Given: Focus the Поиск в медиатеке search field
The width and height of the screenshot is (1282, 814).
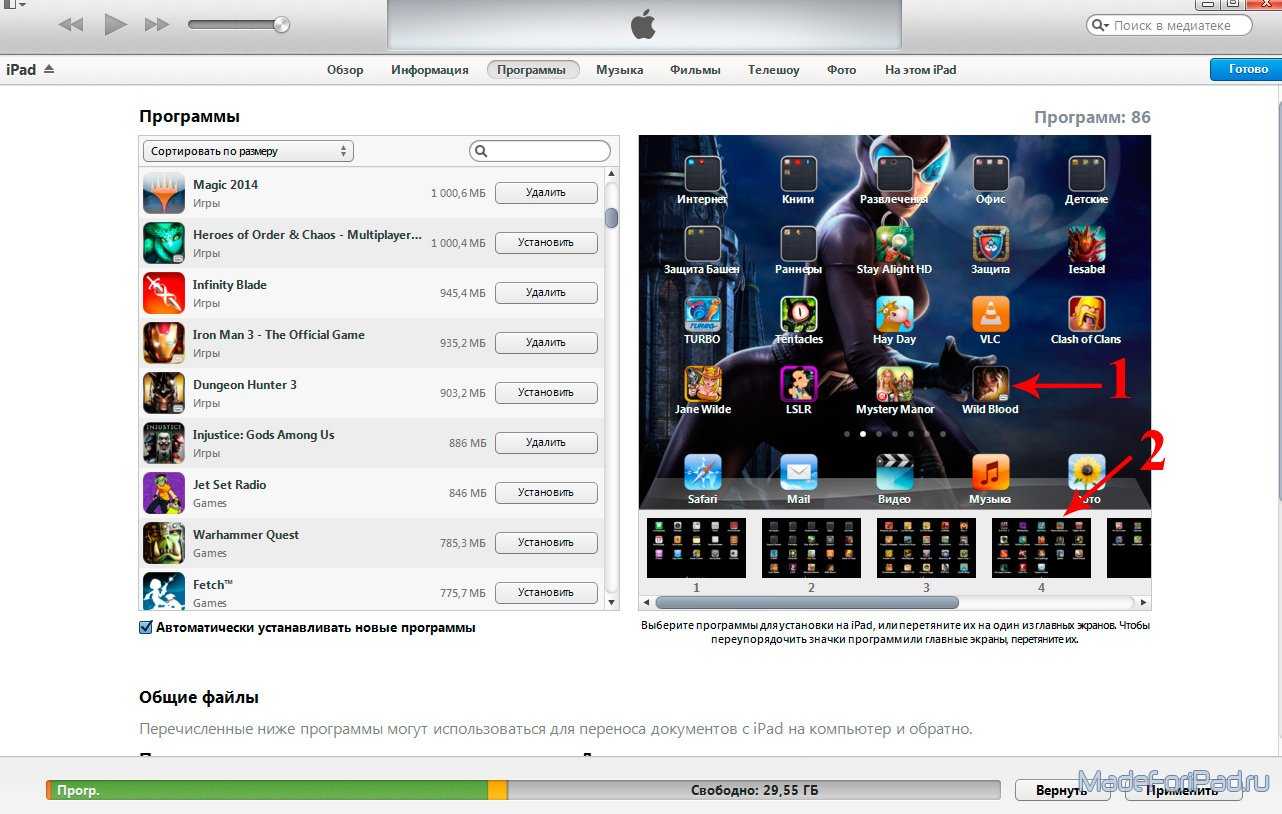Looking at the screenshot, I should pos(1169,25).
